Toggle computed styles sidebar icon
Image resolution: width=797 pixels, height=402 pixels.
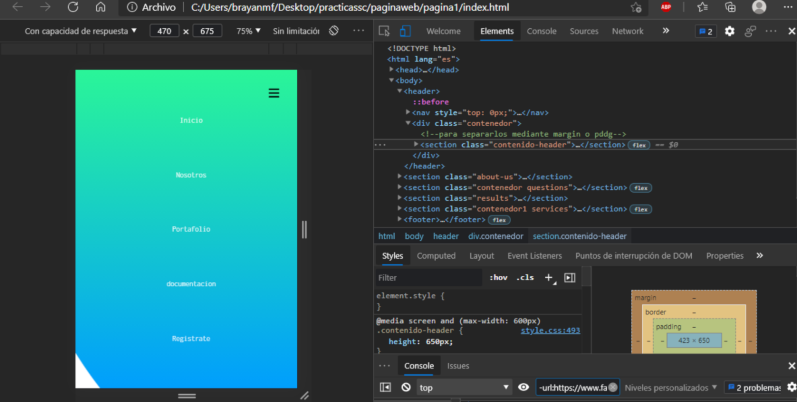pos(570,277)
